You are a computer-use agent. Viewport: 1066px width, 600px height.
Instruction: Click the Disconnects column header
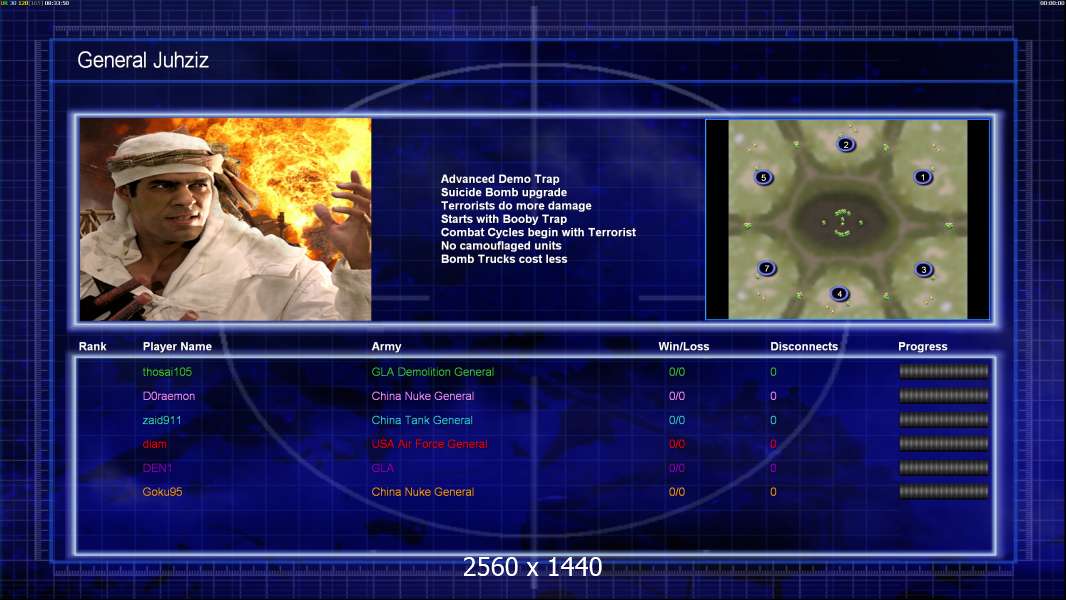804,347
